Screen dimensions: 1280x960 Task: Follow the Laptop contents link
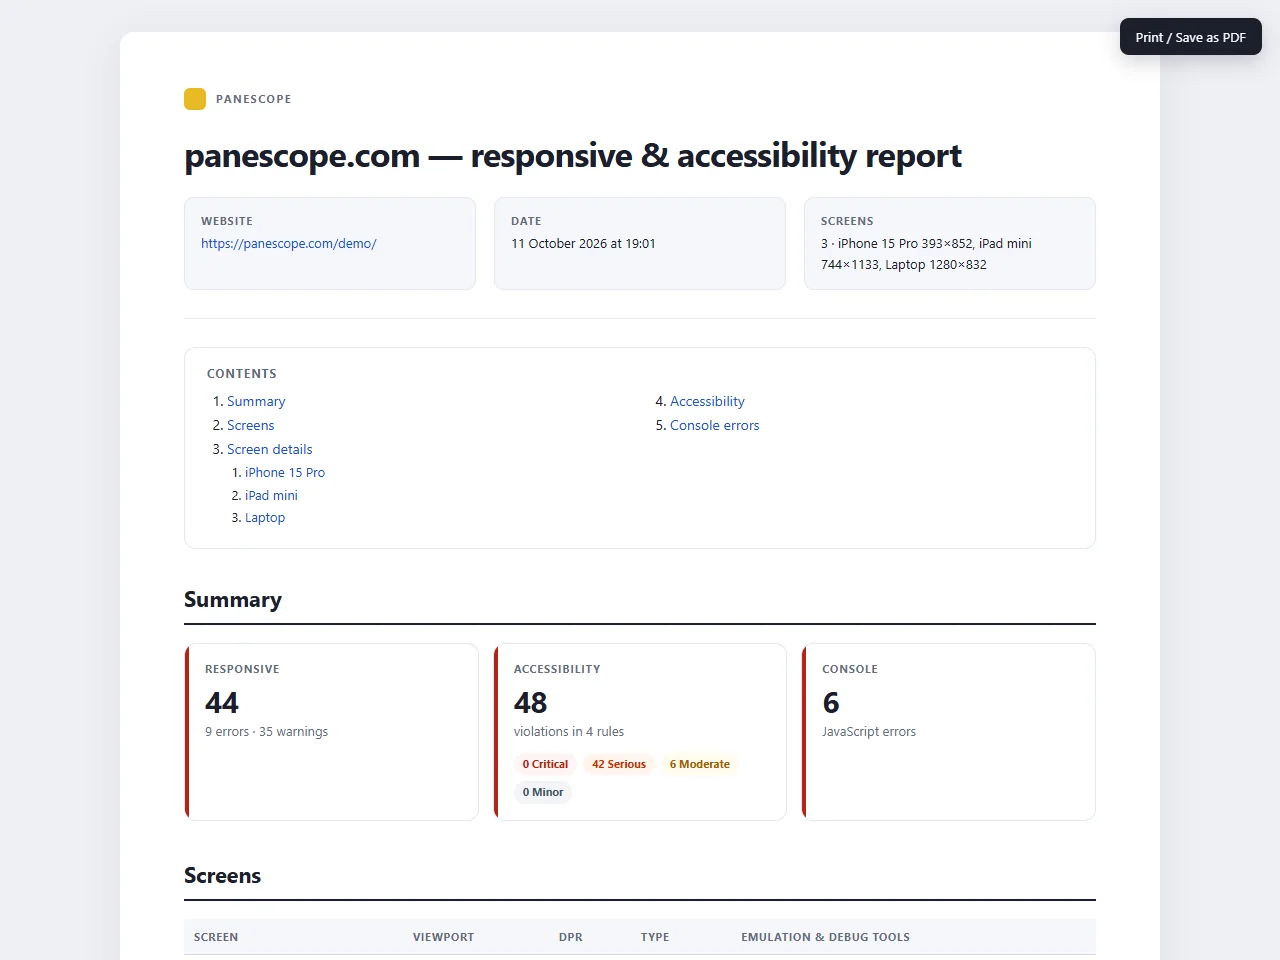coord(265,517)
